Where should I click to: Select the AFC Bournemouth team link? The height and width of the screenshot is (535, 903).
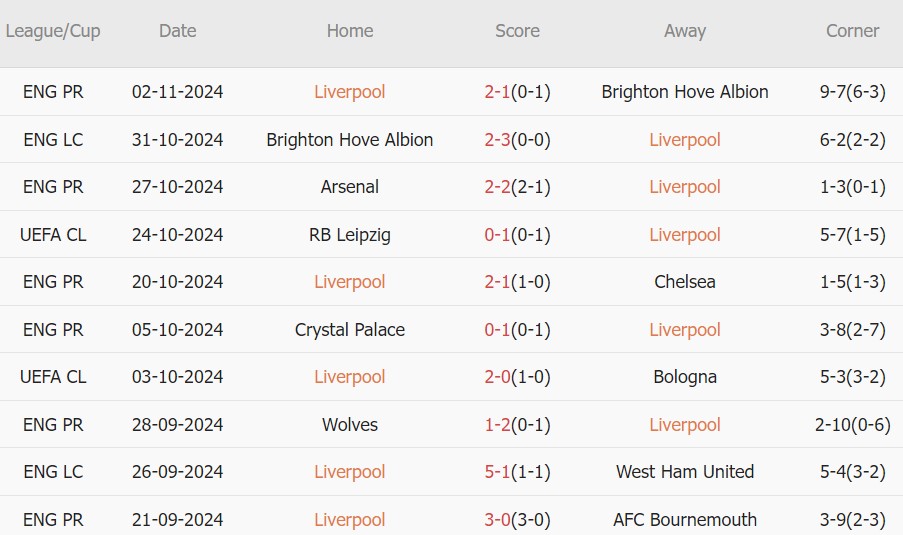[x=685, y=520]
